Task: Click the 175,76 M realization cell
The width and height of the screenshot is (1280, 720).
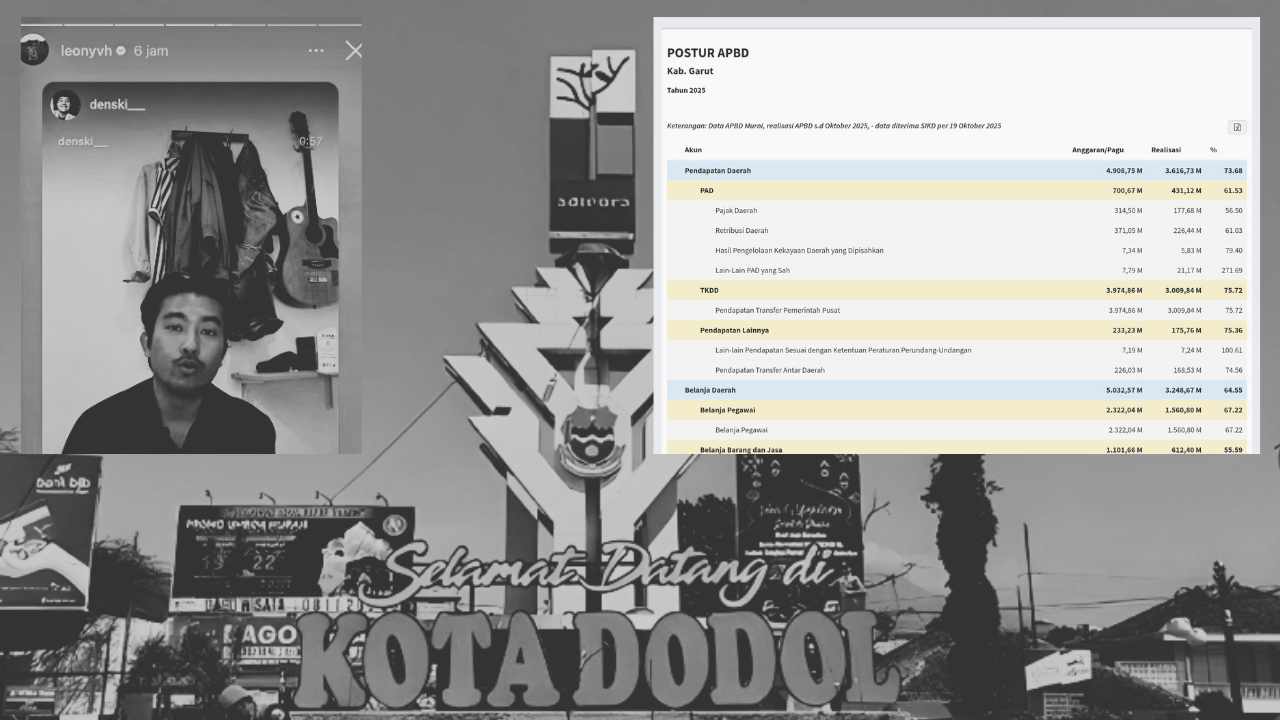Action: coord(1186,331)
